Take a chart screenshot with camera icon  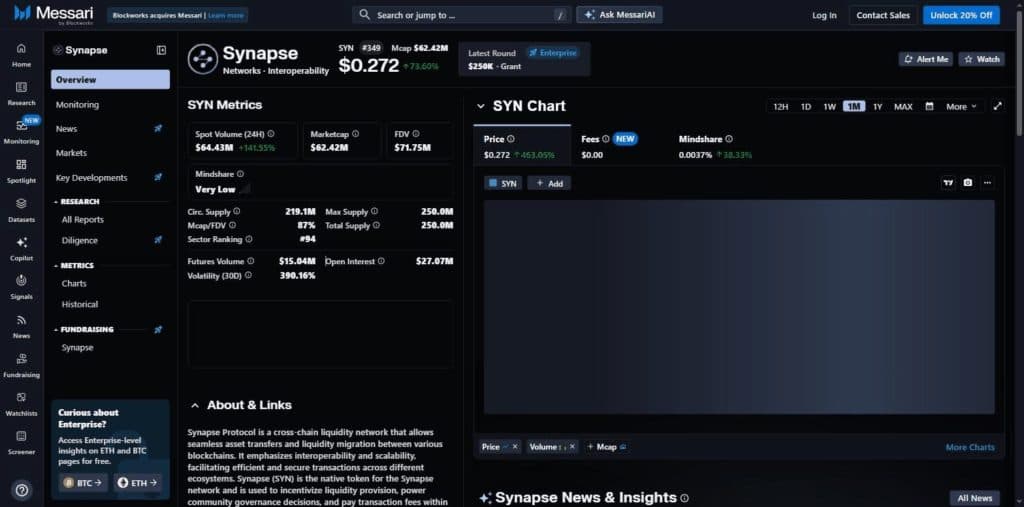pos(967,183)
